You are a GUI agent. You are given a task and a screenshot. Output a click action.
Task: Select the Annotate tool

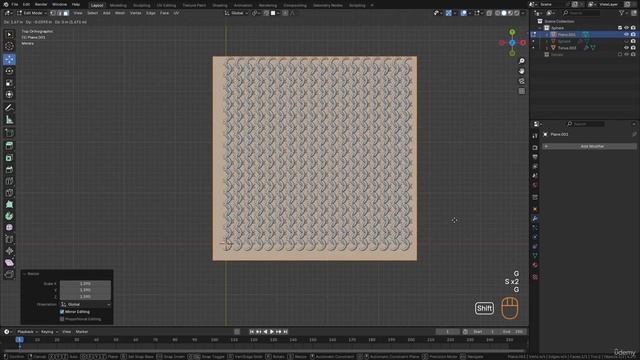click(x=9, y=108)
